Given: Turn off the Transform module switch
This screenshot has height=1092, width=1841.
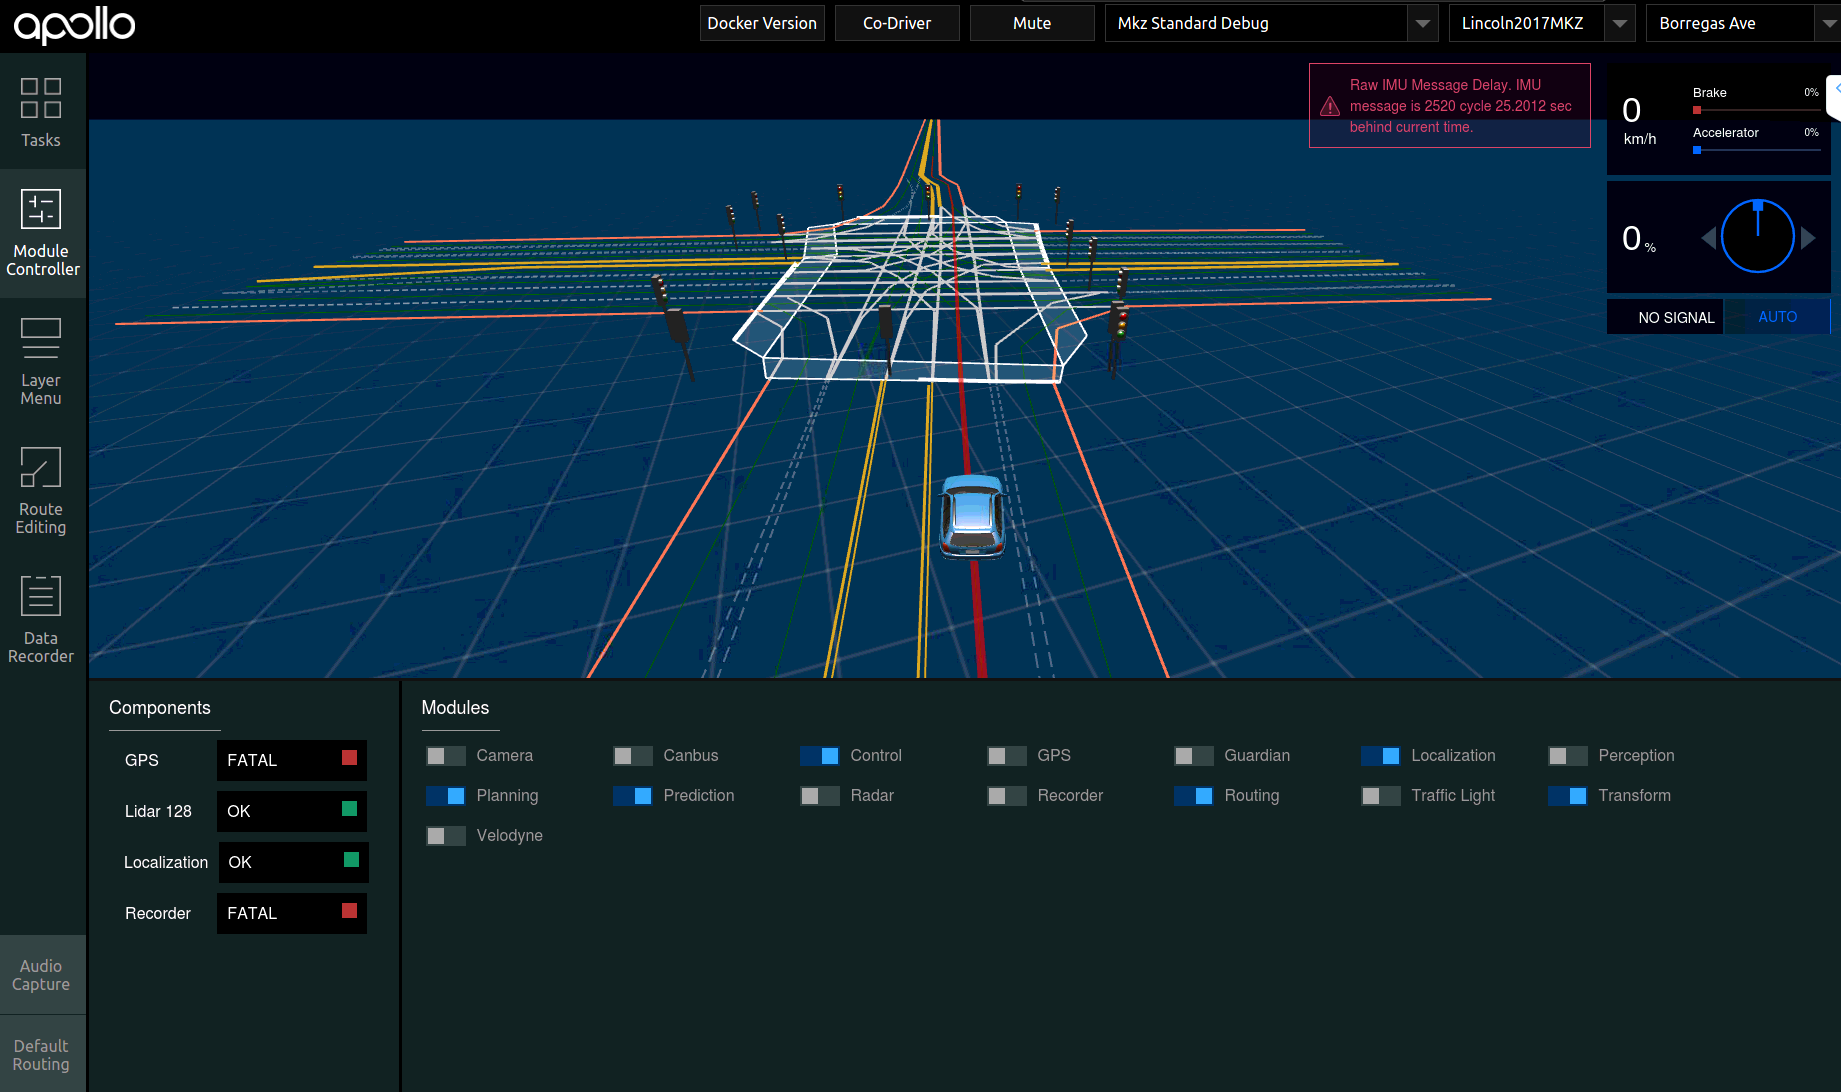Looking at the screenshot, I should 1568,796.
